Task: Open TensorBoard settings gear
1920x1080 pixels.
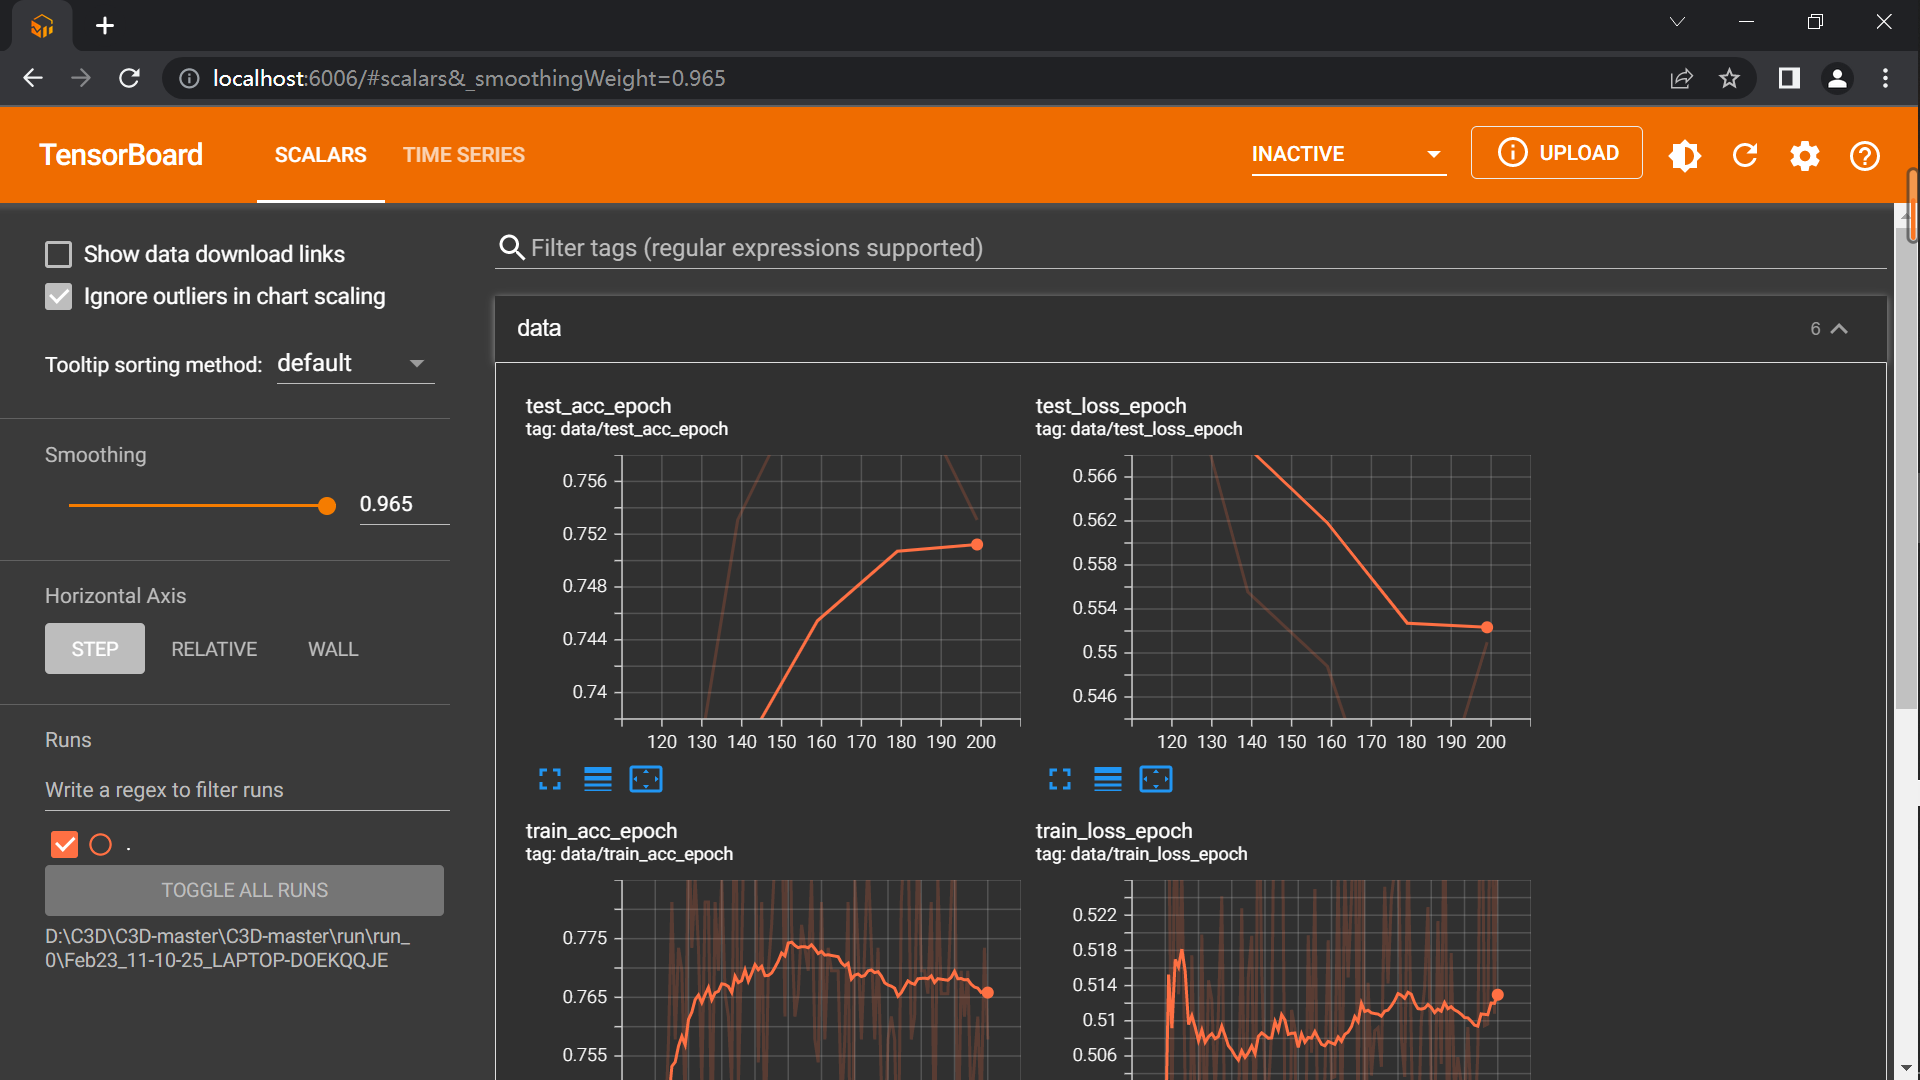Action: click(x=1804, y=155)
